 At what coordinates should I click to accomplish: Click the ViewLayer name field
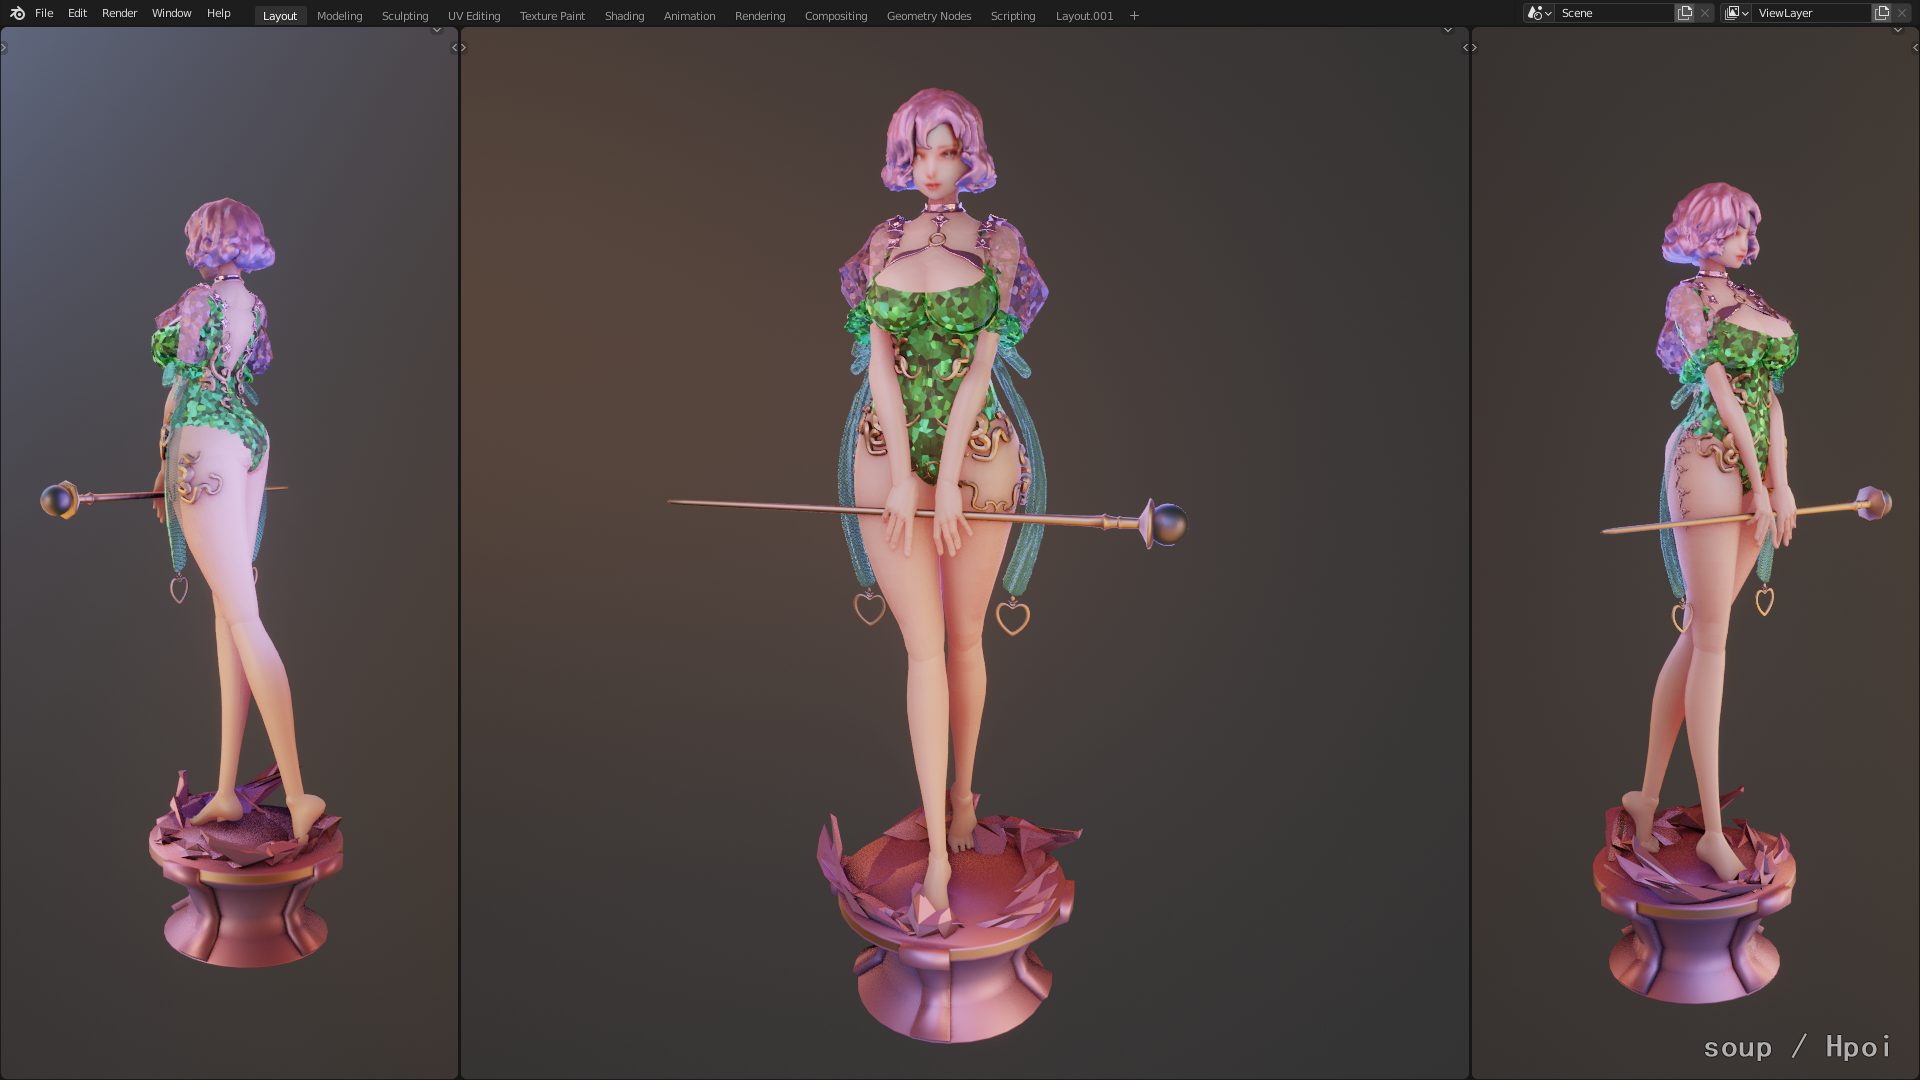[x=1810, y=13]
